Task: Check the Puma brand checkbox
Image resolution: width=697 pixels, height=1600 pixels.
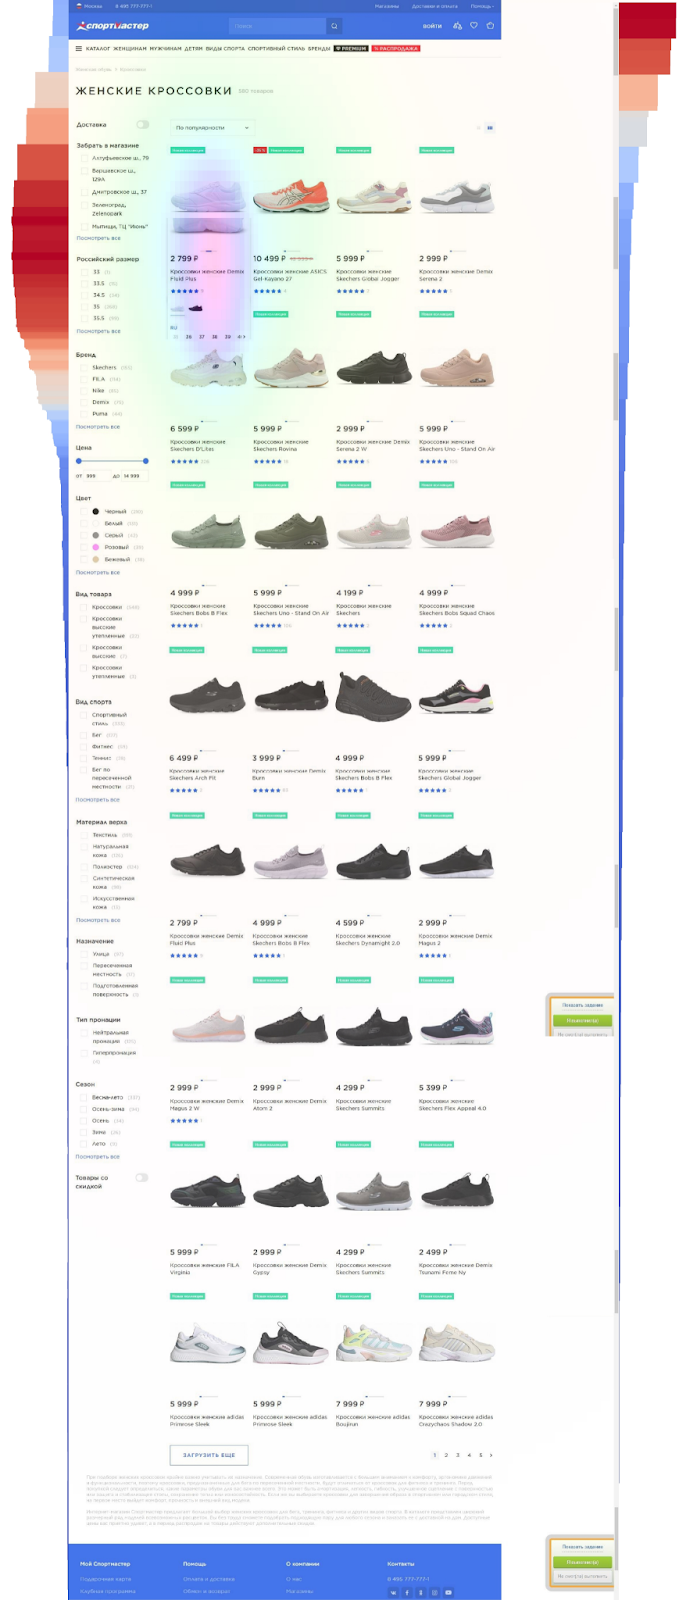Action: tap(84, 414)
